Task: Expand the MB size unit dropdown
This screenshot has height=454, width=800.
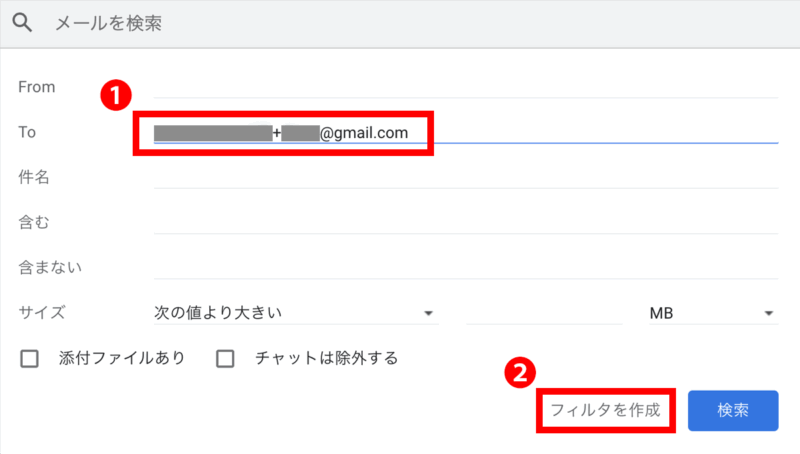Action: pyautogui.click(x=712, y=313)
